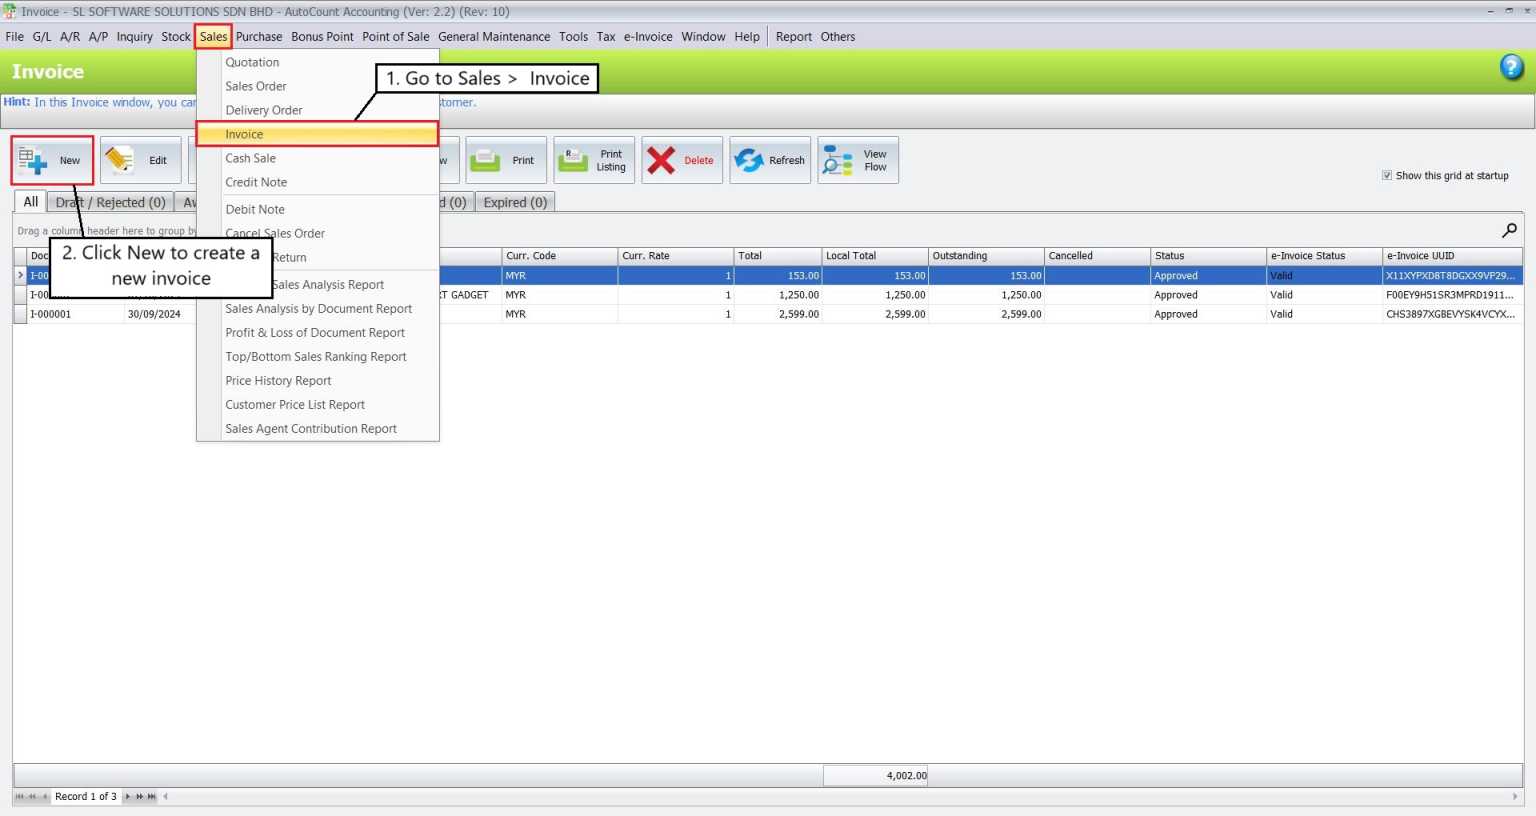This screenshot has height=816, width=1536.
Task: Click the red Delete button
Action: pos(682,160)
